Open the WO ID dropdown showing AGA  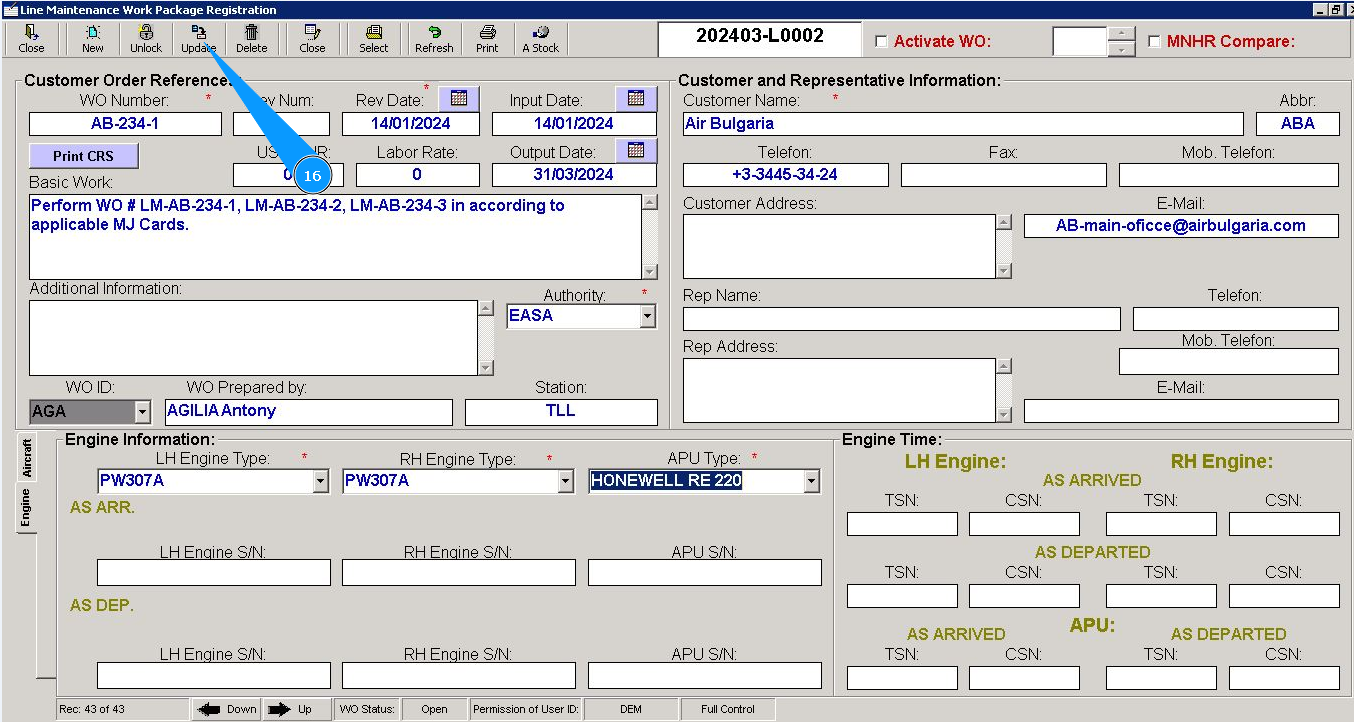coord(142,411)
